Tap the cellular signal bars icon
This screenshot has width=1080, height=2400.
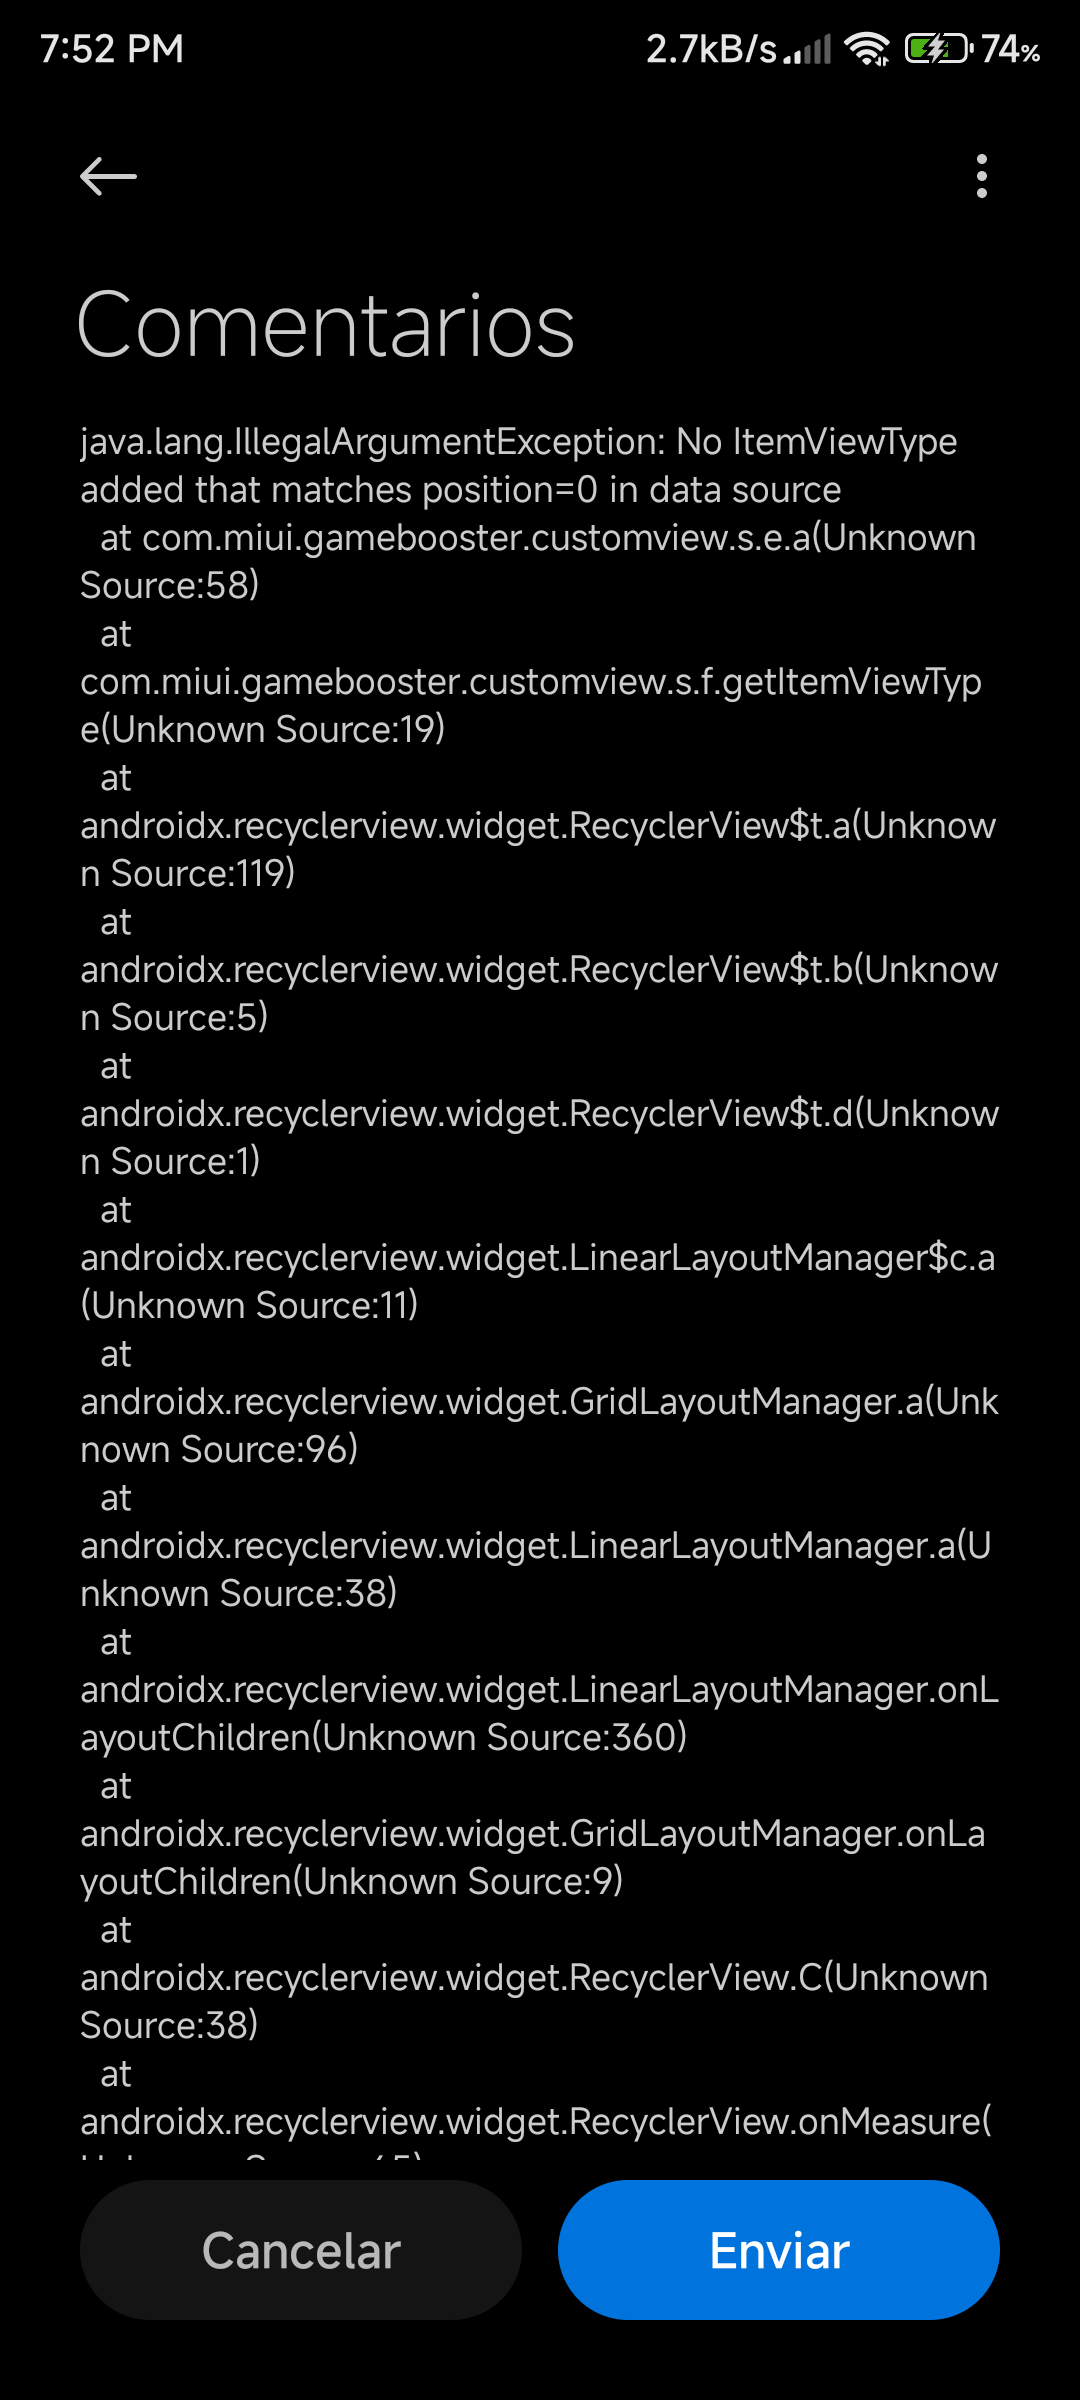pos(808,49)
